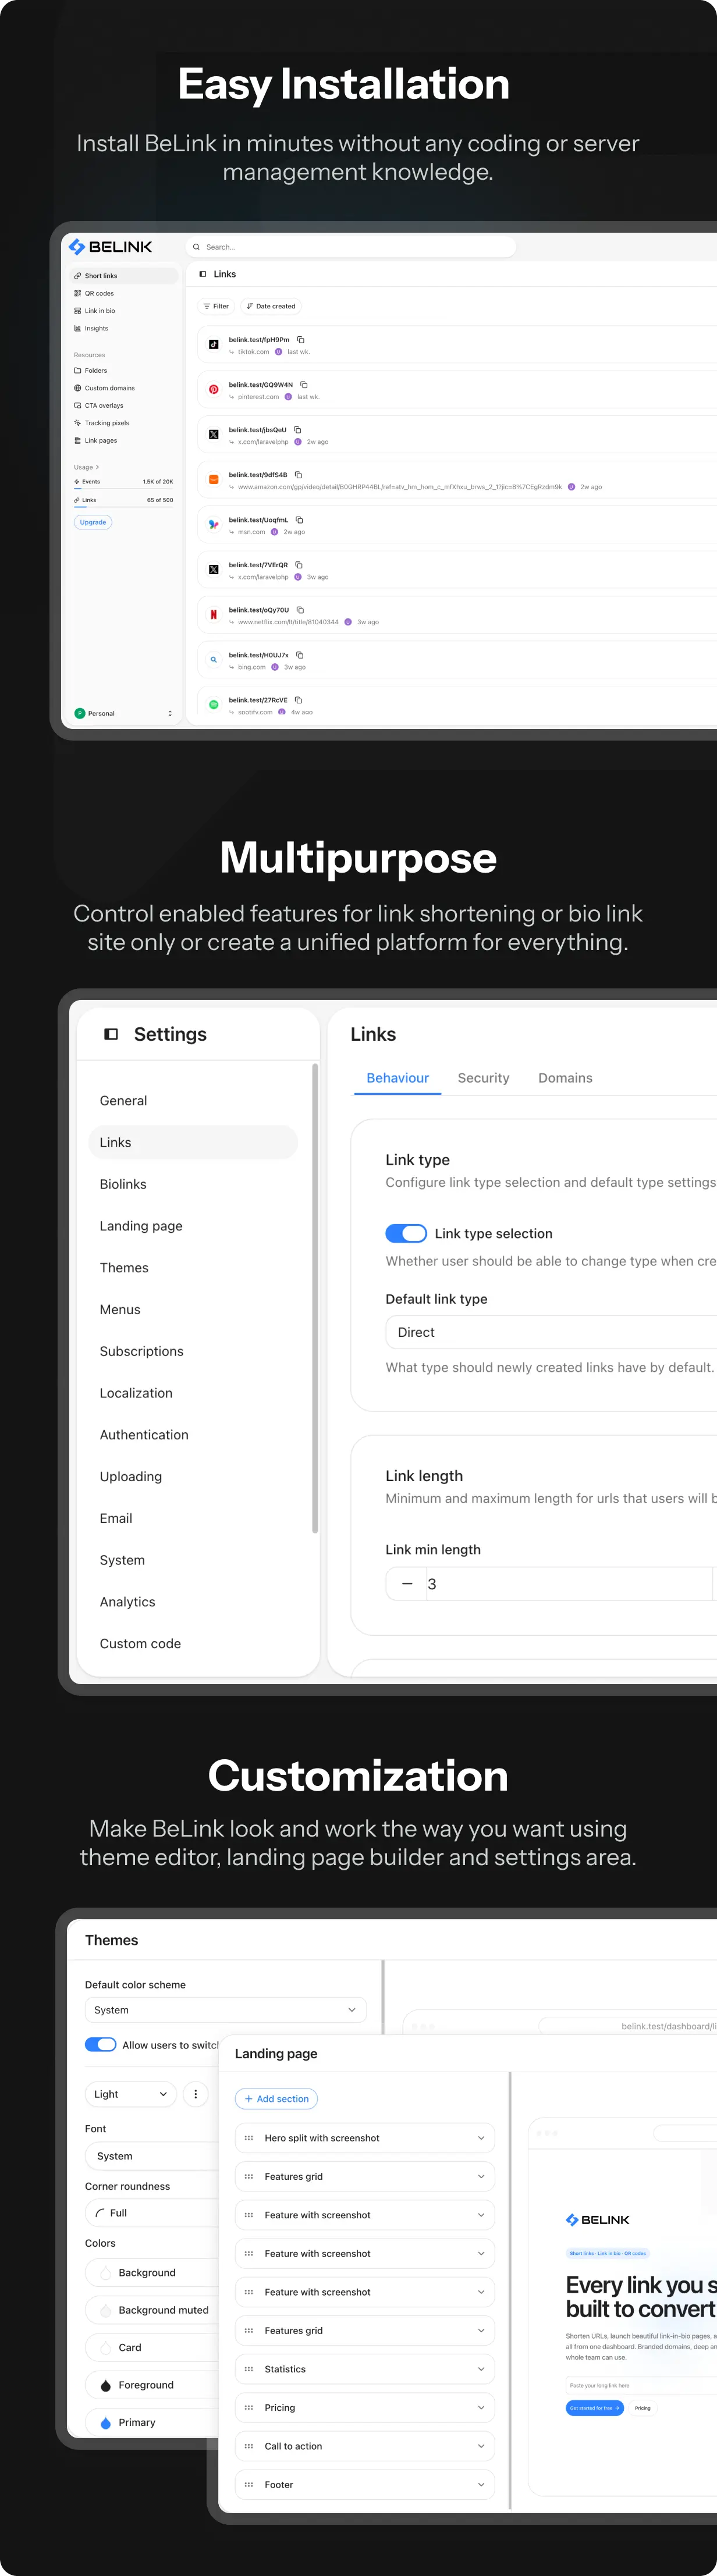
Task: Open the Default link type dropdown
Action: [551, 1332]
